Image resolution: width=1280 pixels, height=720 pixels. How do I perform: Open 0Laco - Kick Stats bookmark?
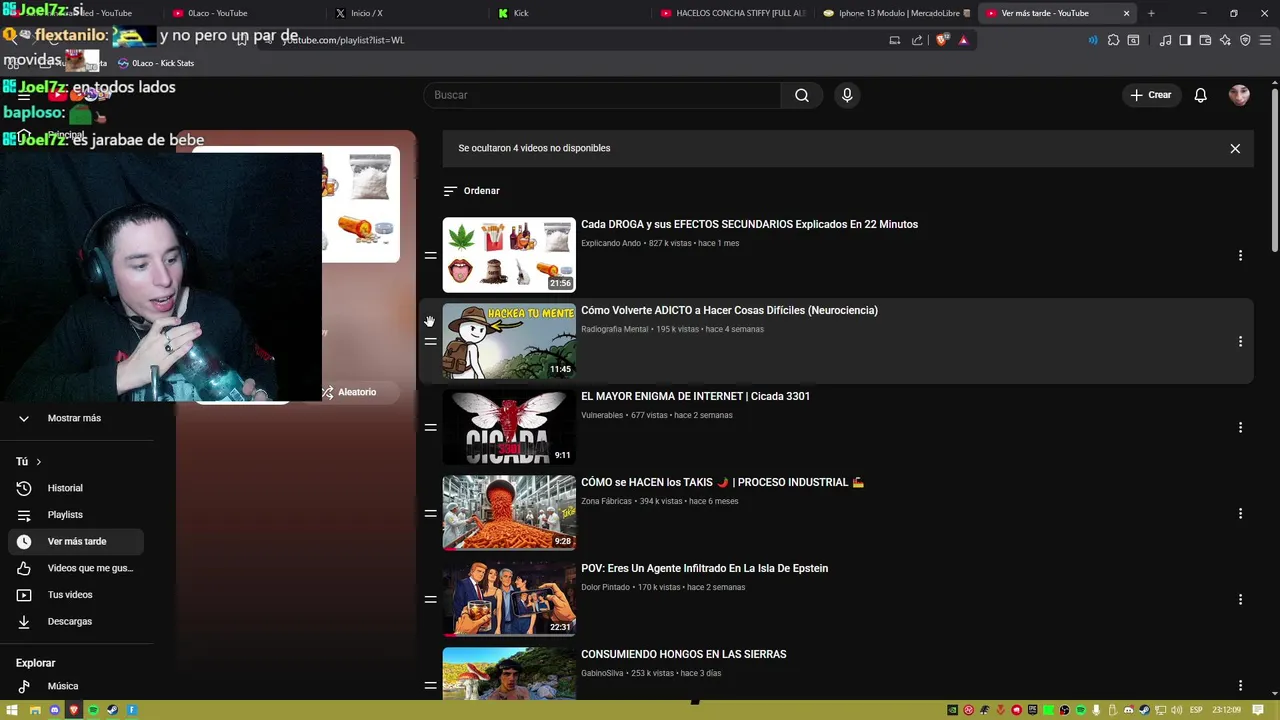pos(156,63)
